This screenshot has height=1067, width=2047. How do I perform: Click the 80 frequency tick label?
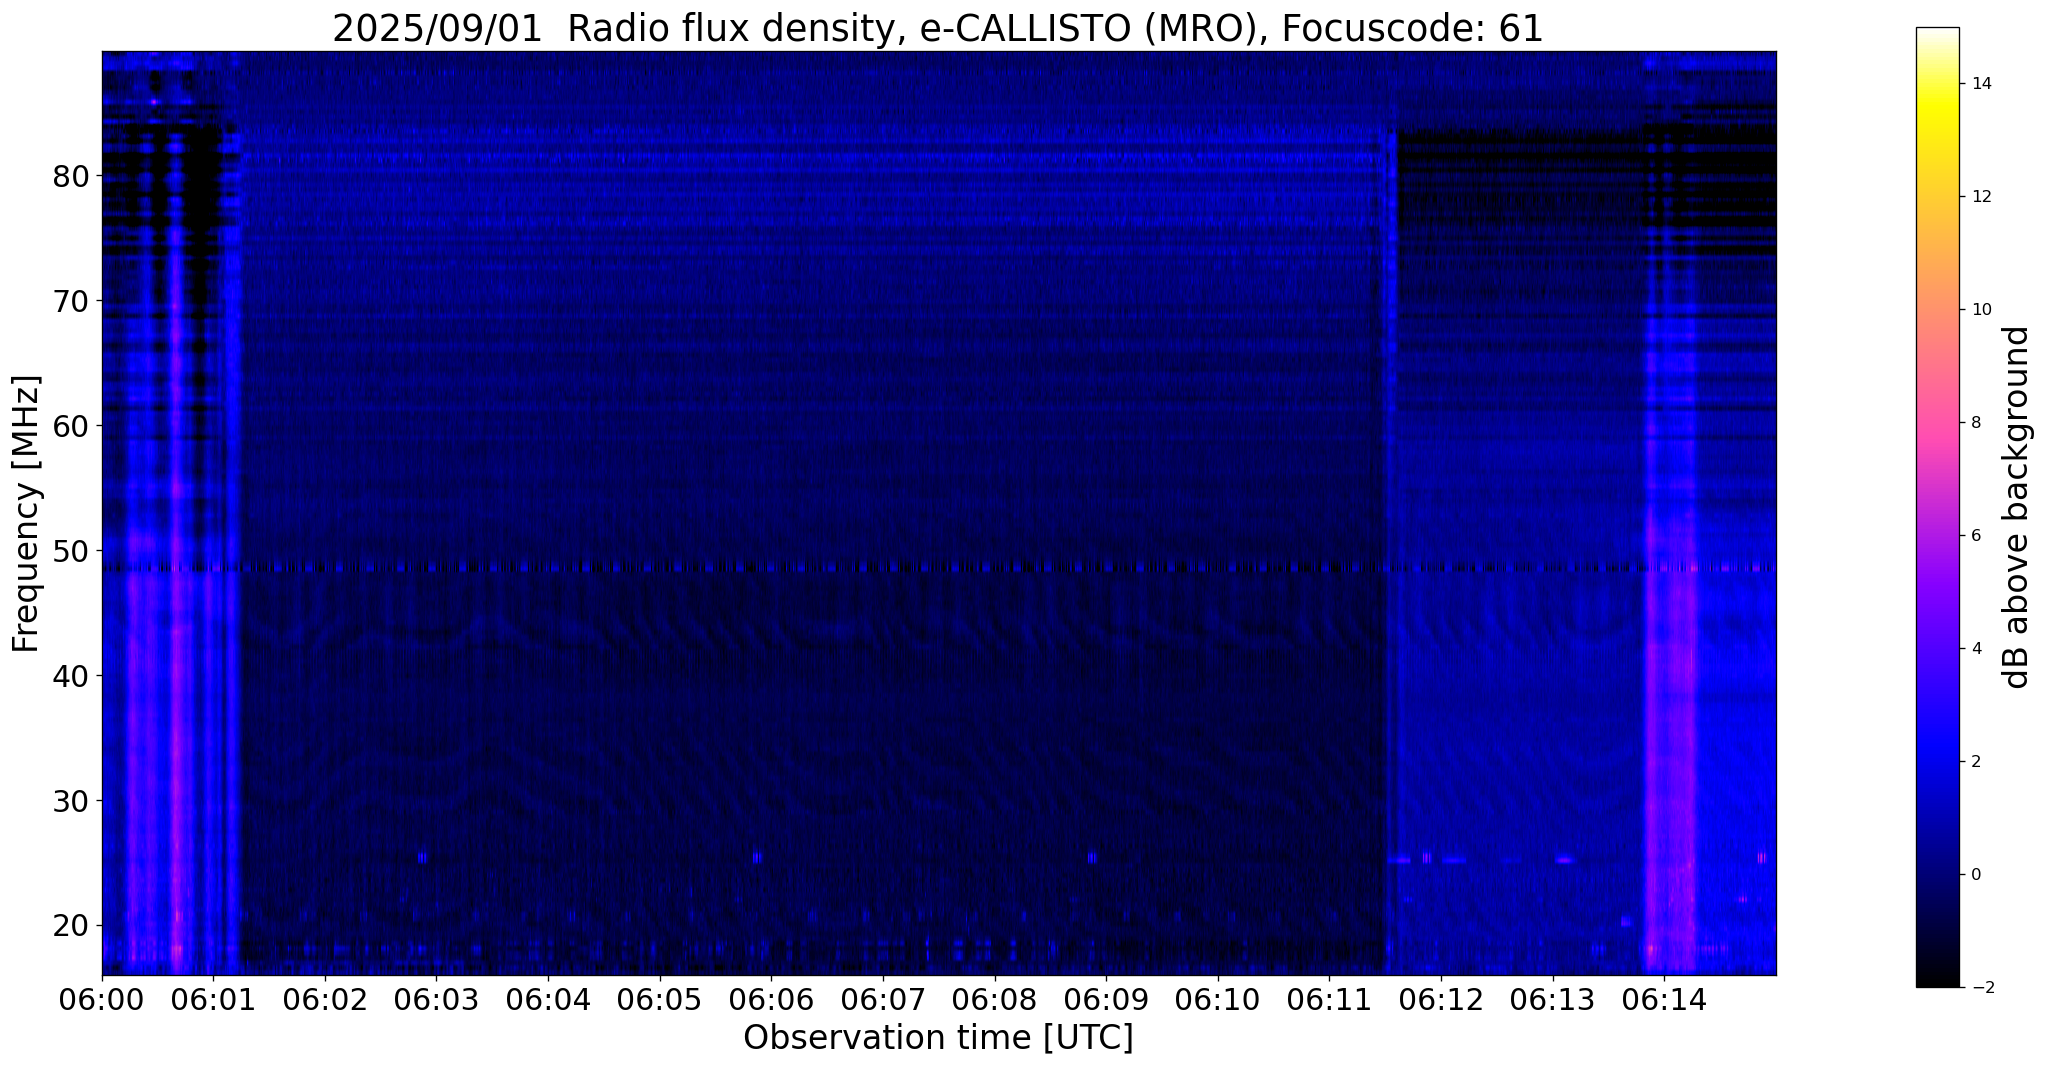point(72,176)
